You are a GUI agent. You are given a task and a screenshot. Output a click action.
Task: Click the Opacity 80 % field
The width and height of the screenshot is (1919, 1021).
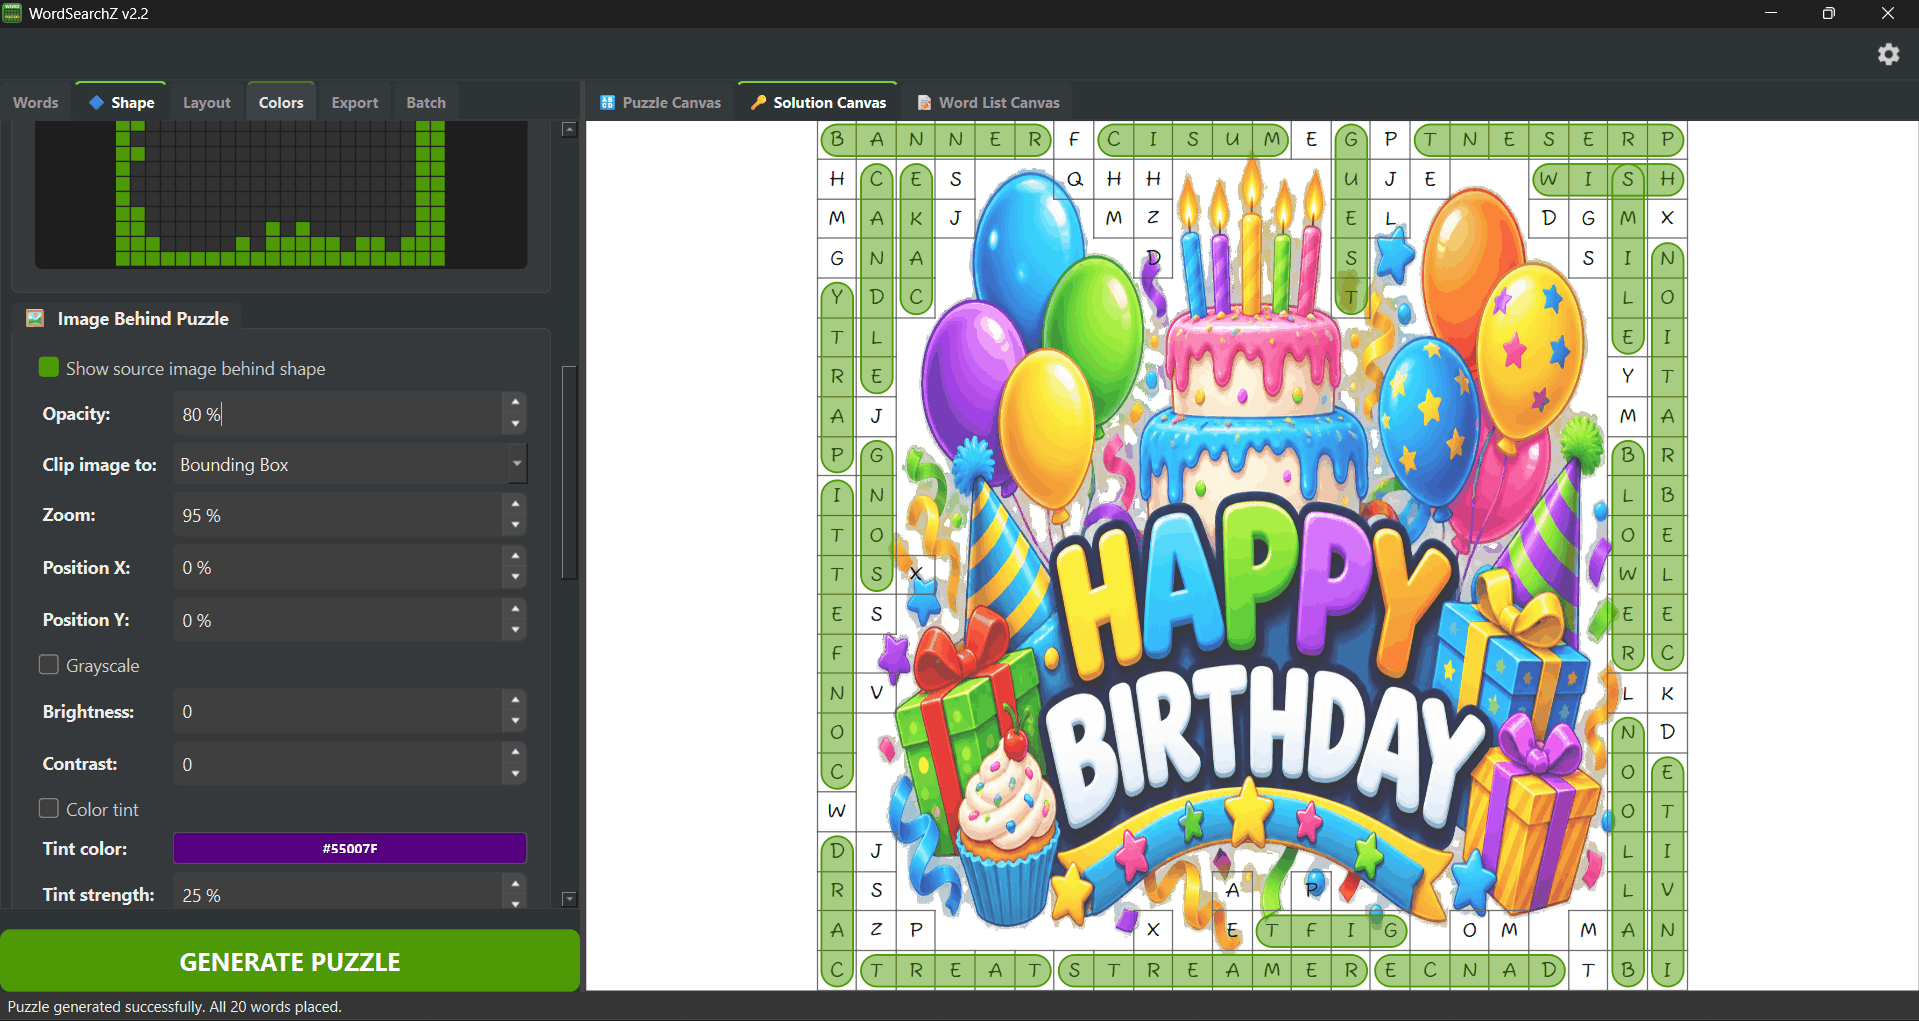pos(338,413)
